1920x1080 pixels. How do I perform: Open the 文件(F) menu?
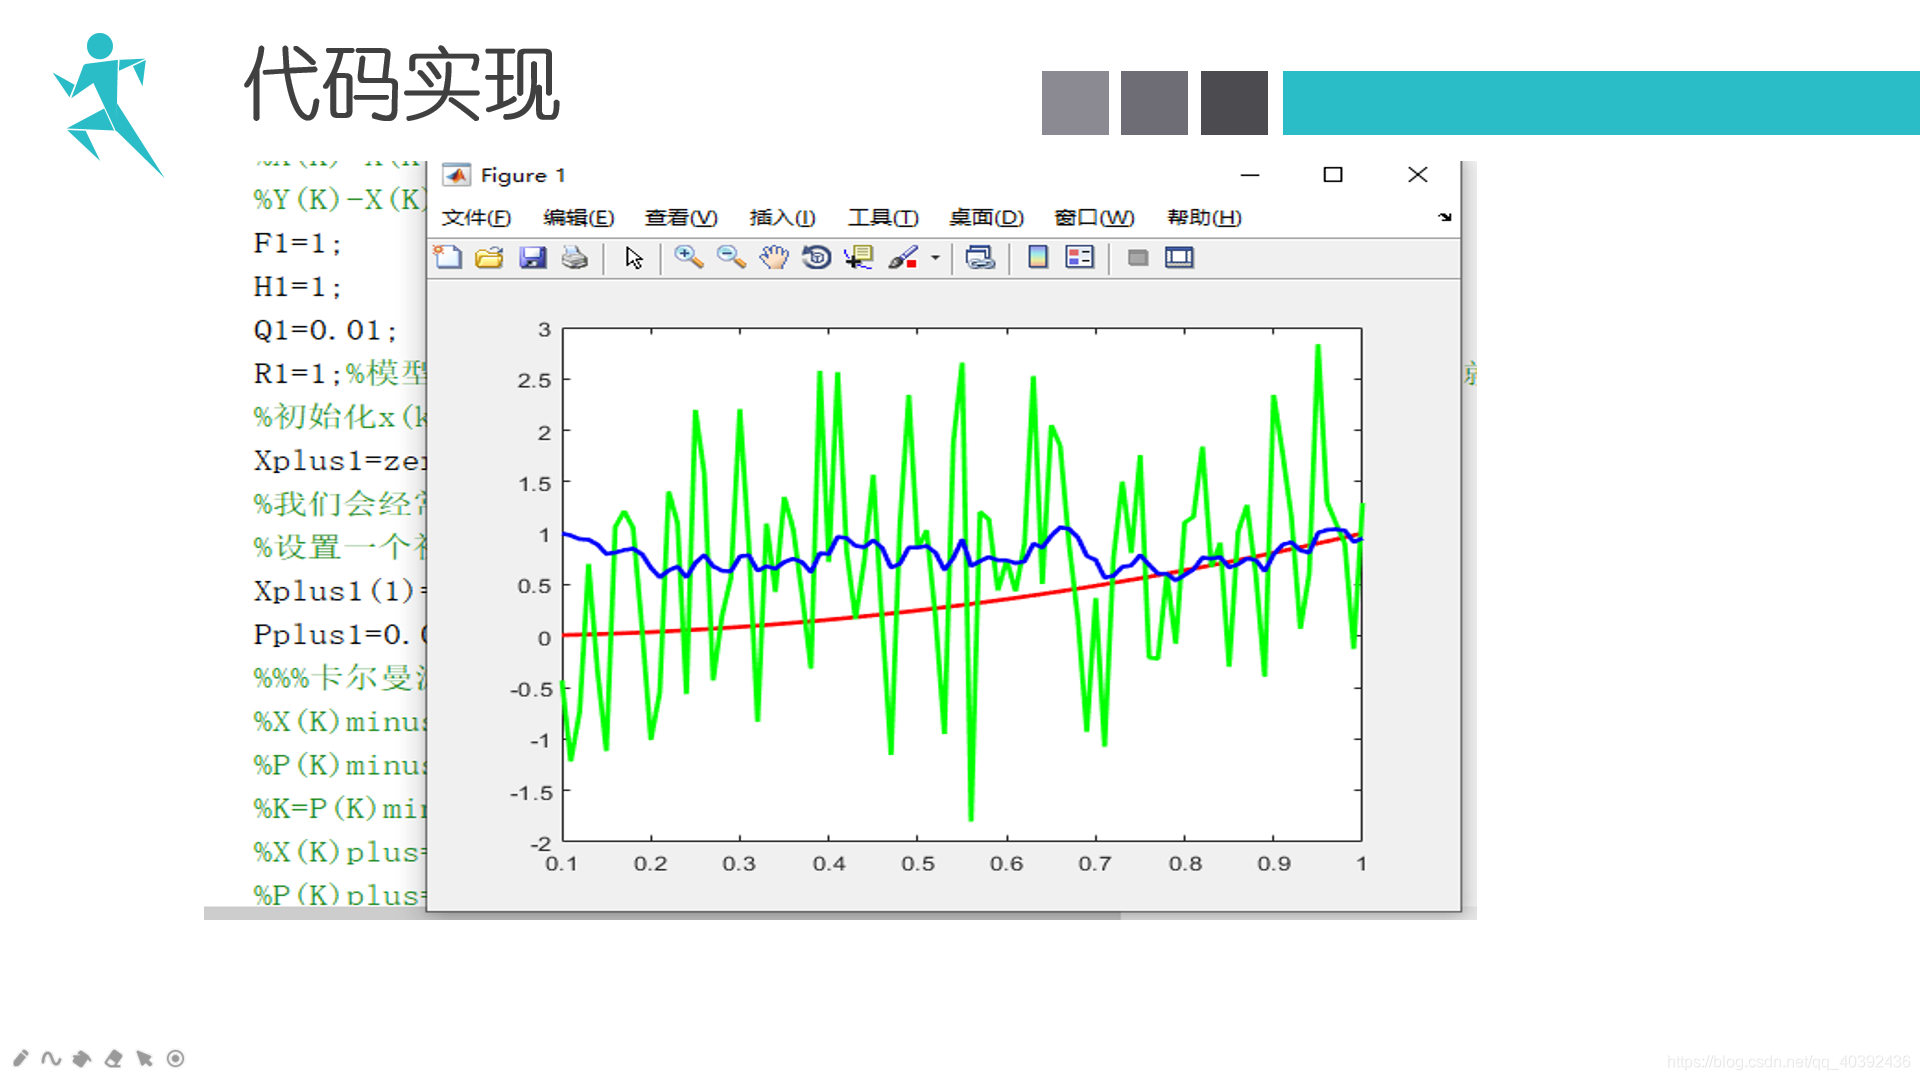pyautogui.click(x=476, y=217)
